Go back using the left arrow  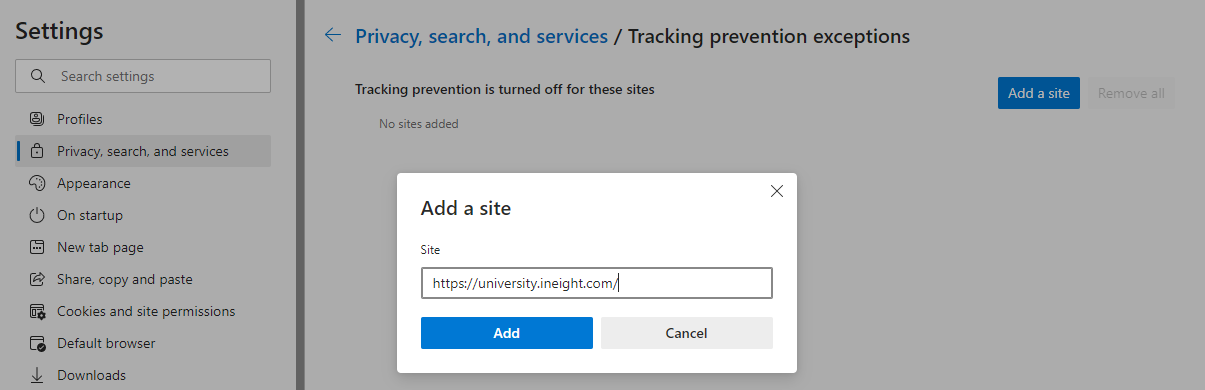(333, 36)
